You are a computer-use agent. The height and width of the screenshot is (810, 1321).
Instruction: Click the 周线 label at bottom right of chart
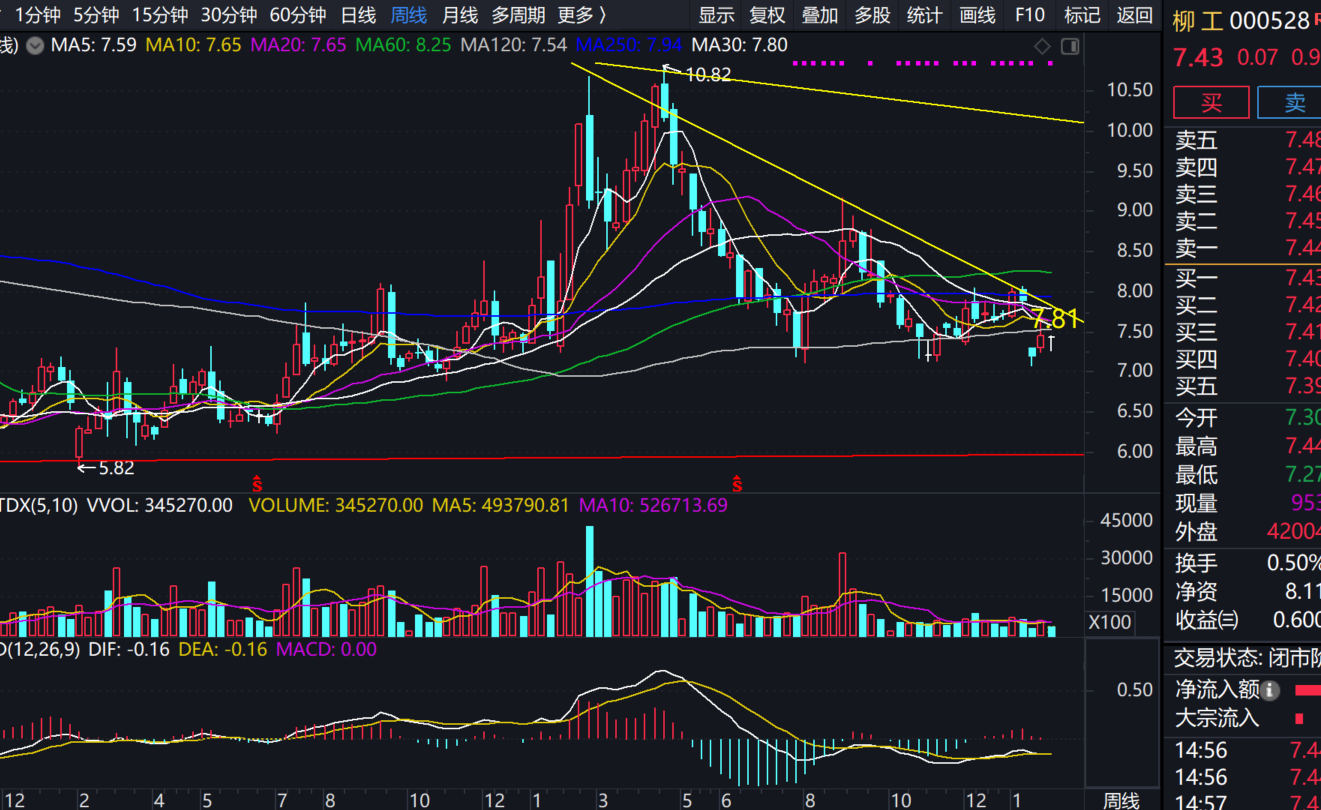tap(1120, 801)
